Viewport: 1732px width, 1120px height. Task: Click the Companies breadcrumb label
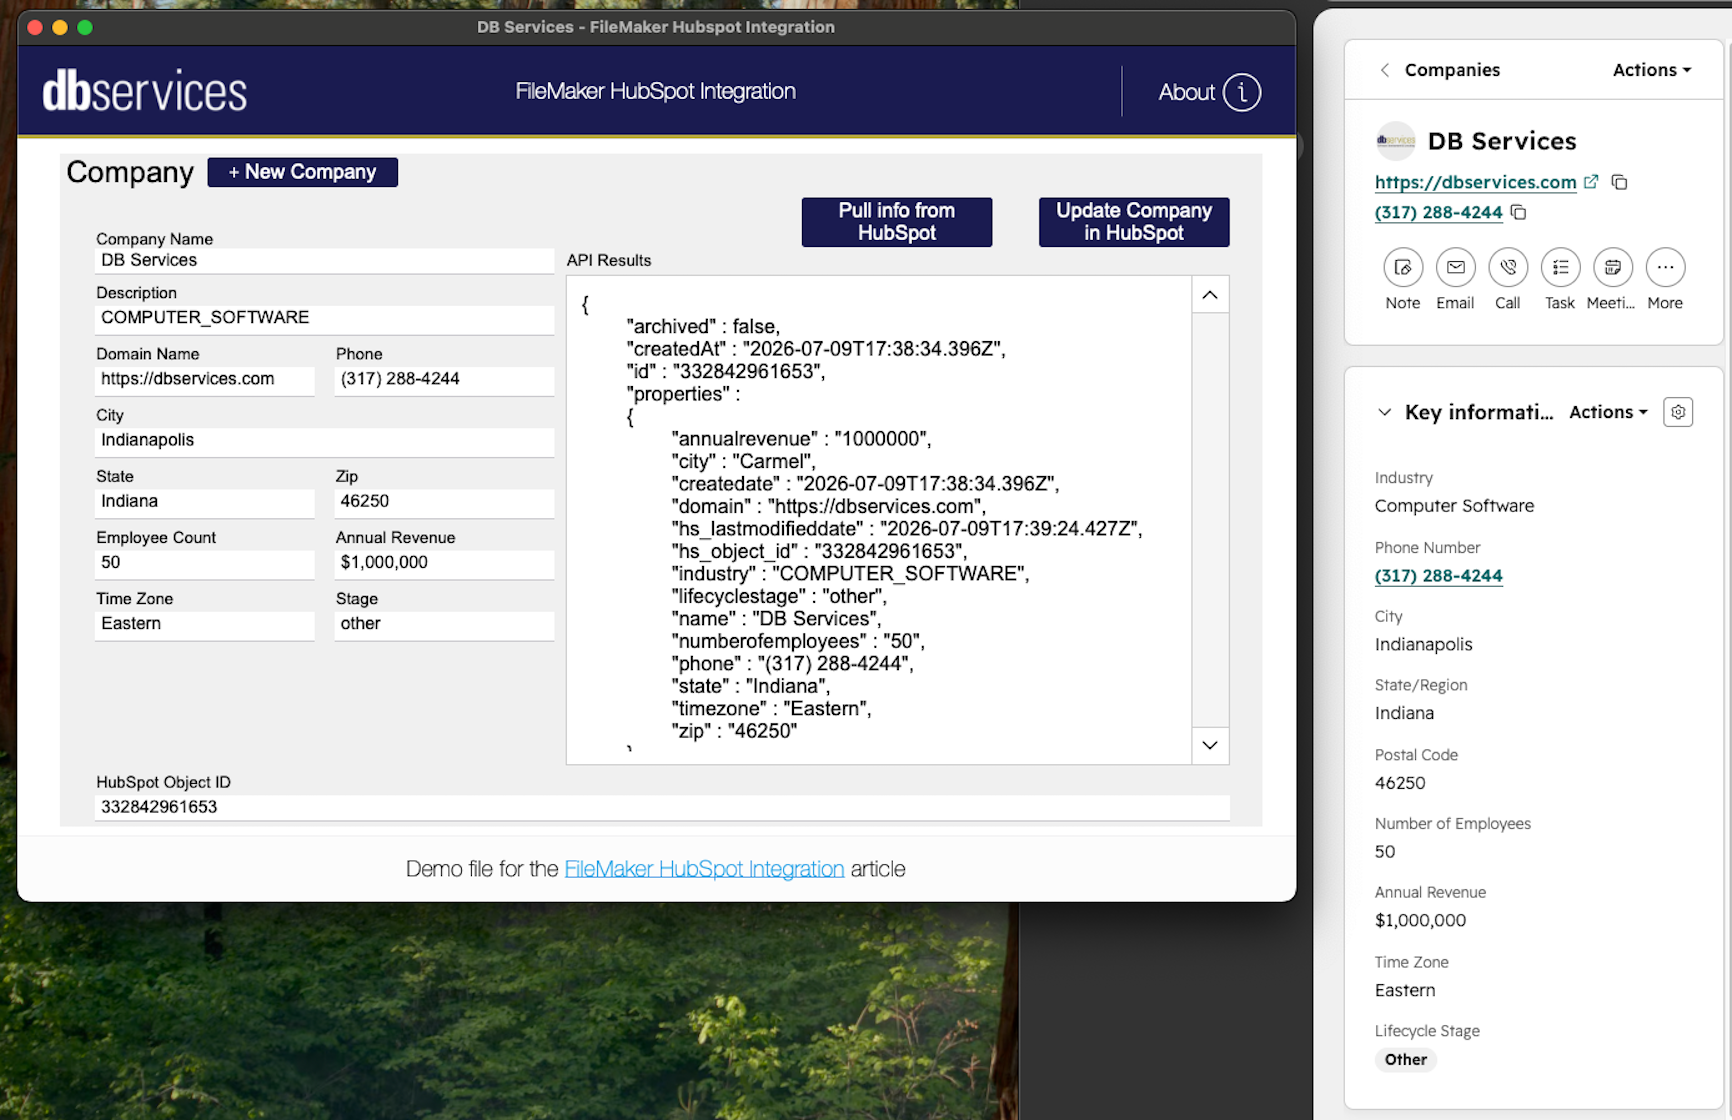(1452, 70)
